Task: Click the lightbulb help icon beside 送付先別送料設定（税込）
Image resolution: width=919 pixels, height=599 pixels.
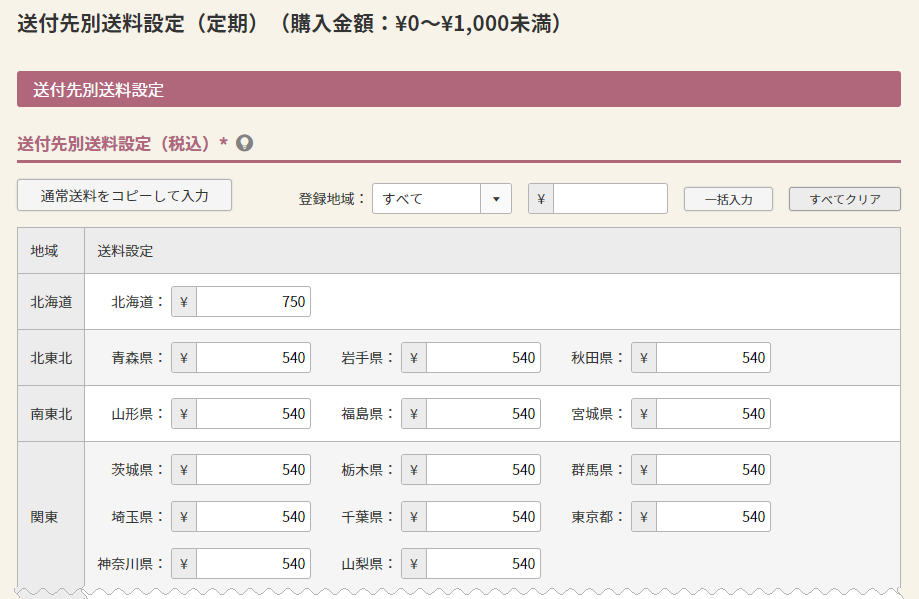Action: click(244, 143)
